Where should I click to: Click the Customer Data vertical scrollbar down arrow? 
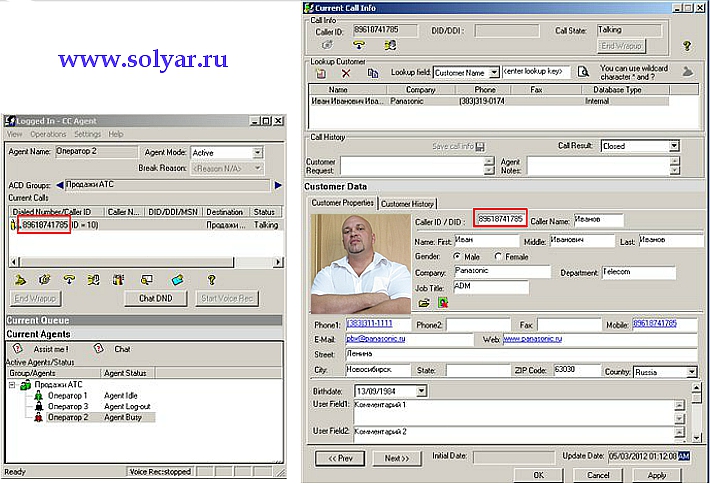click(x=696, y=438)
